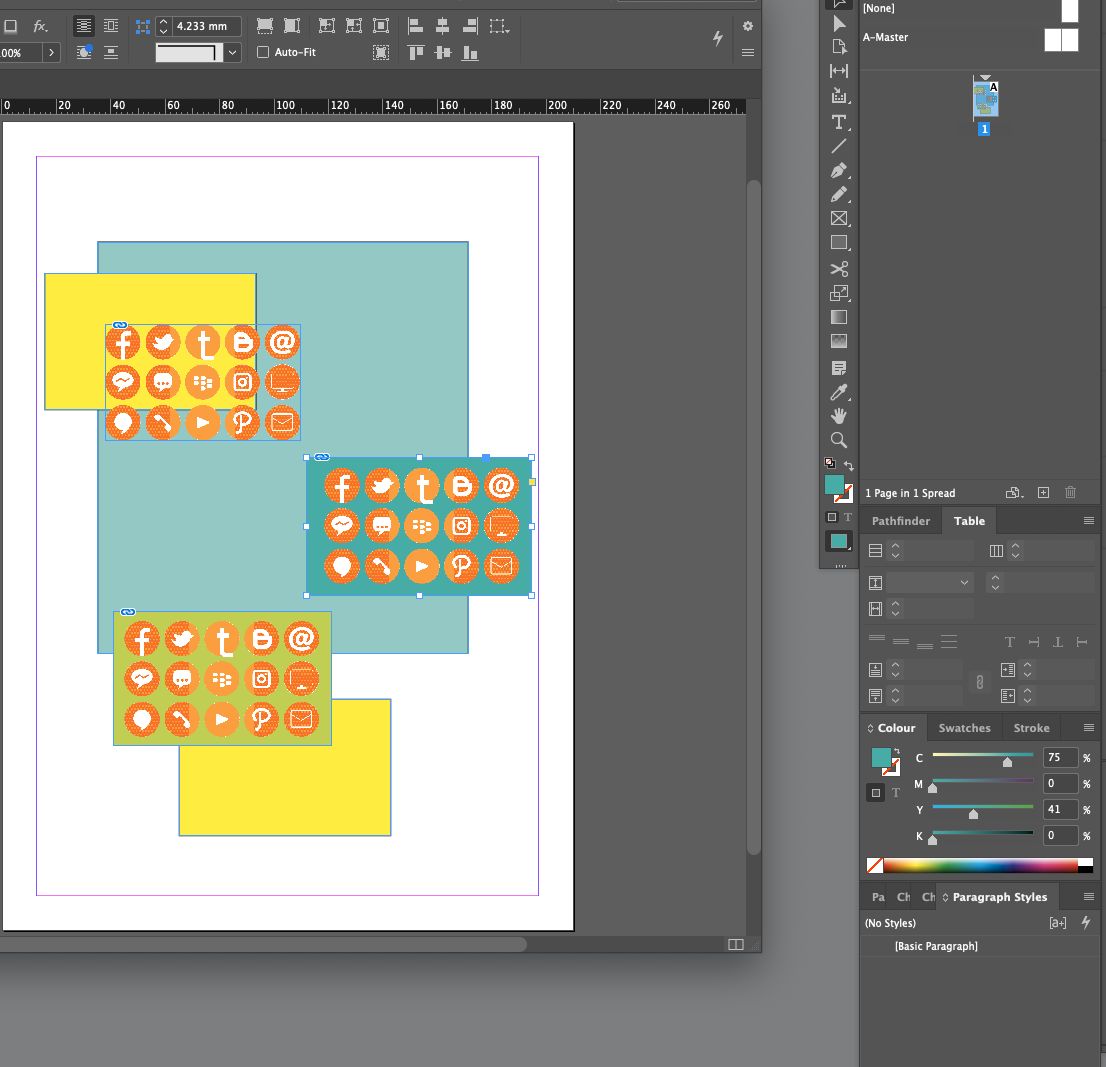The width and height of the screenshot is (1106, 1067).
Task: Select the Scissors tool
Action: [839, 269]
